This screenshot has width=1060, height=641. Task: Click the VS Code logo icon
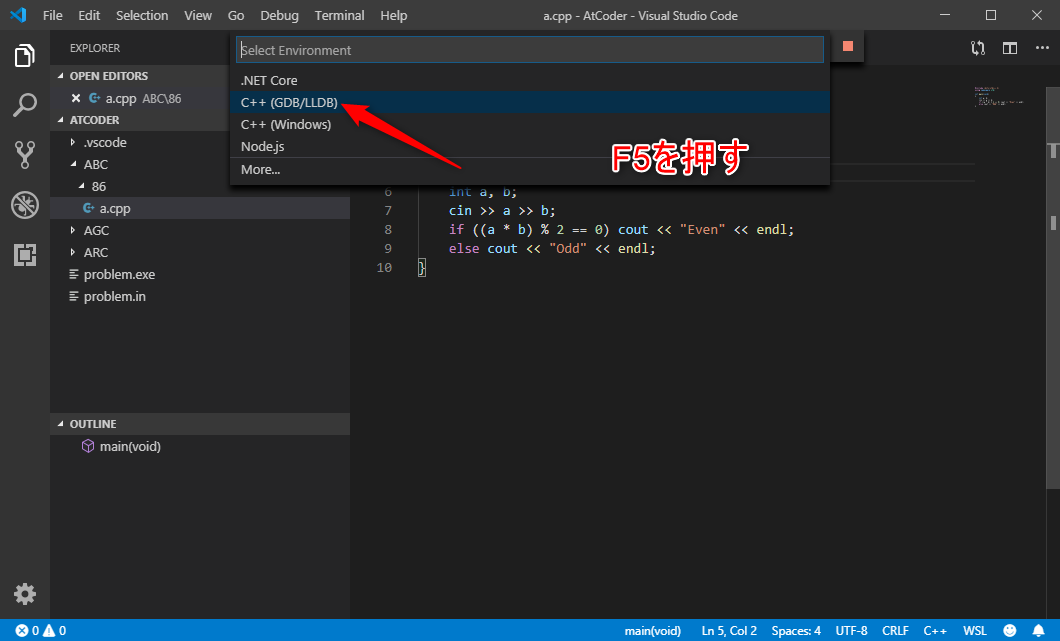[18, 15]
